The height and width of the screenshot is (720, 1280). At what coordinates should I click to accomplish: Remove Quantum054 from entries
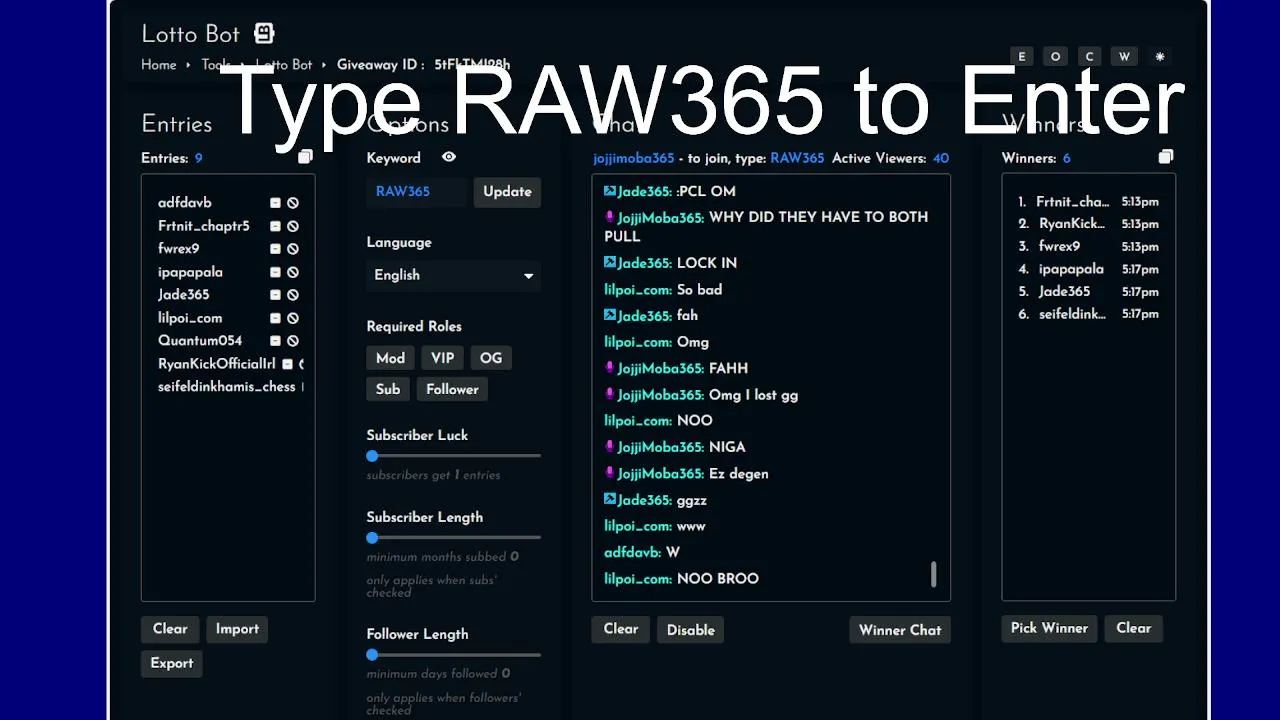point(275,341)
